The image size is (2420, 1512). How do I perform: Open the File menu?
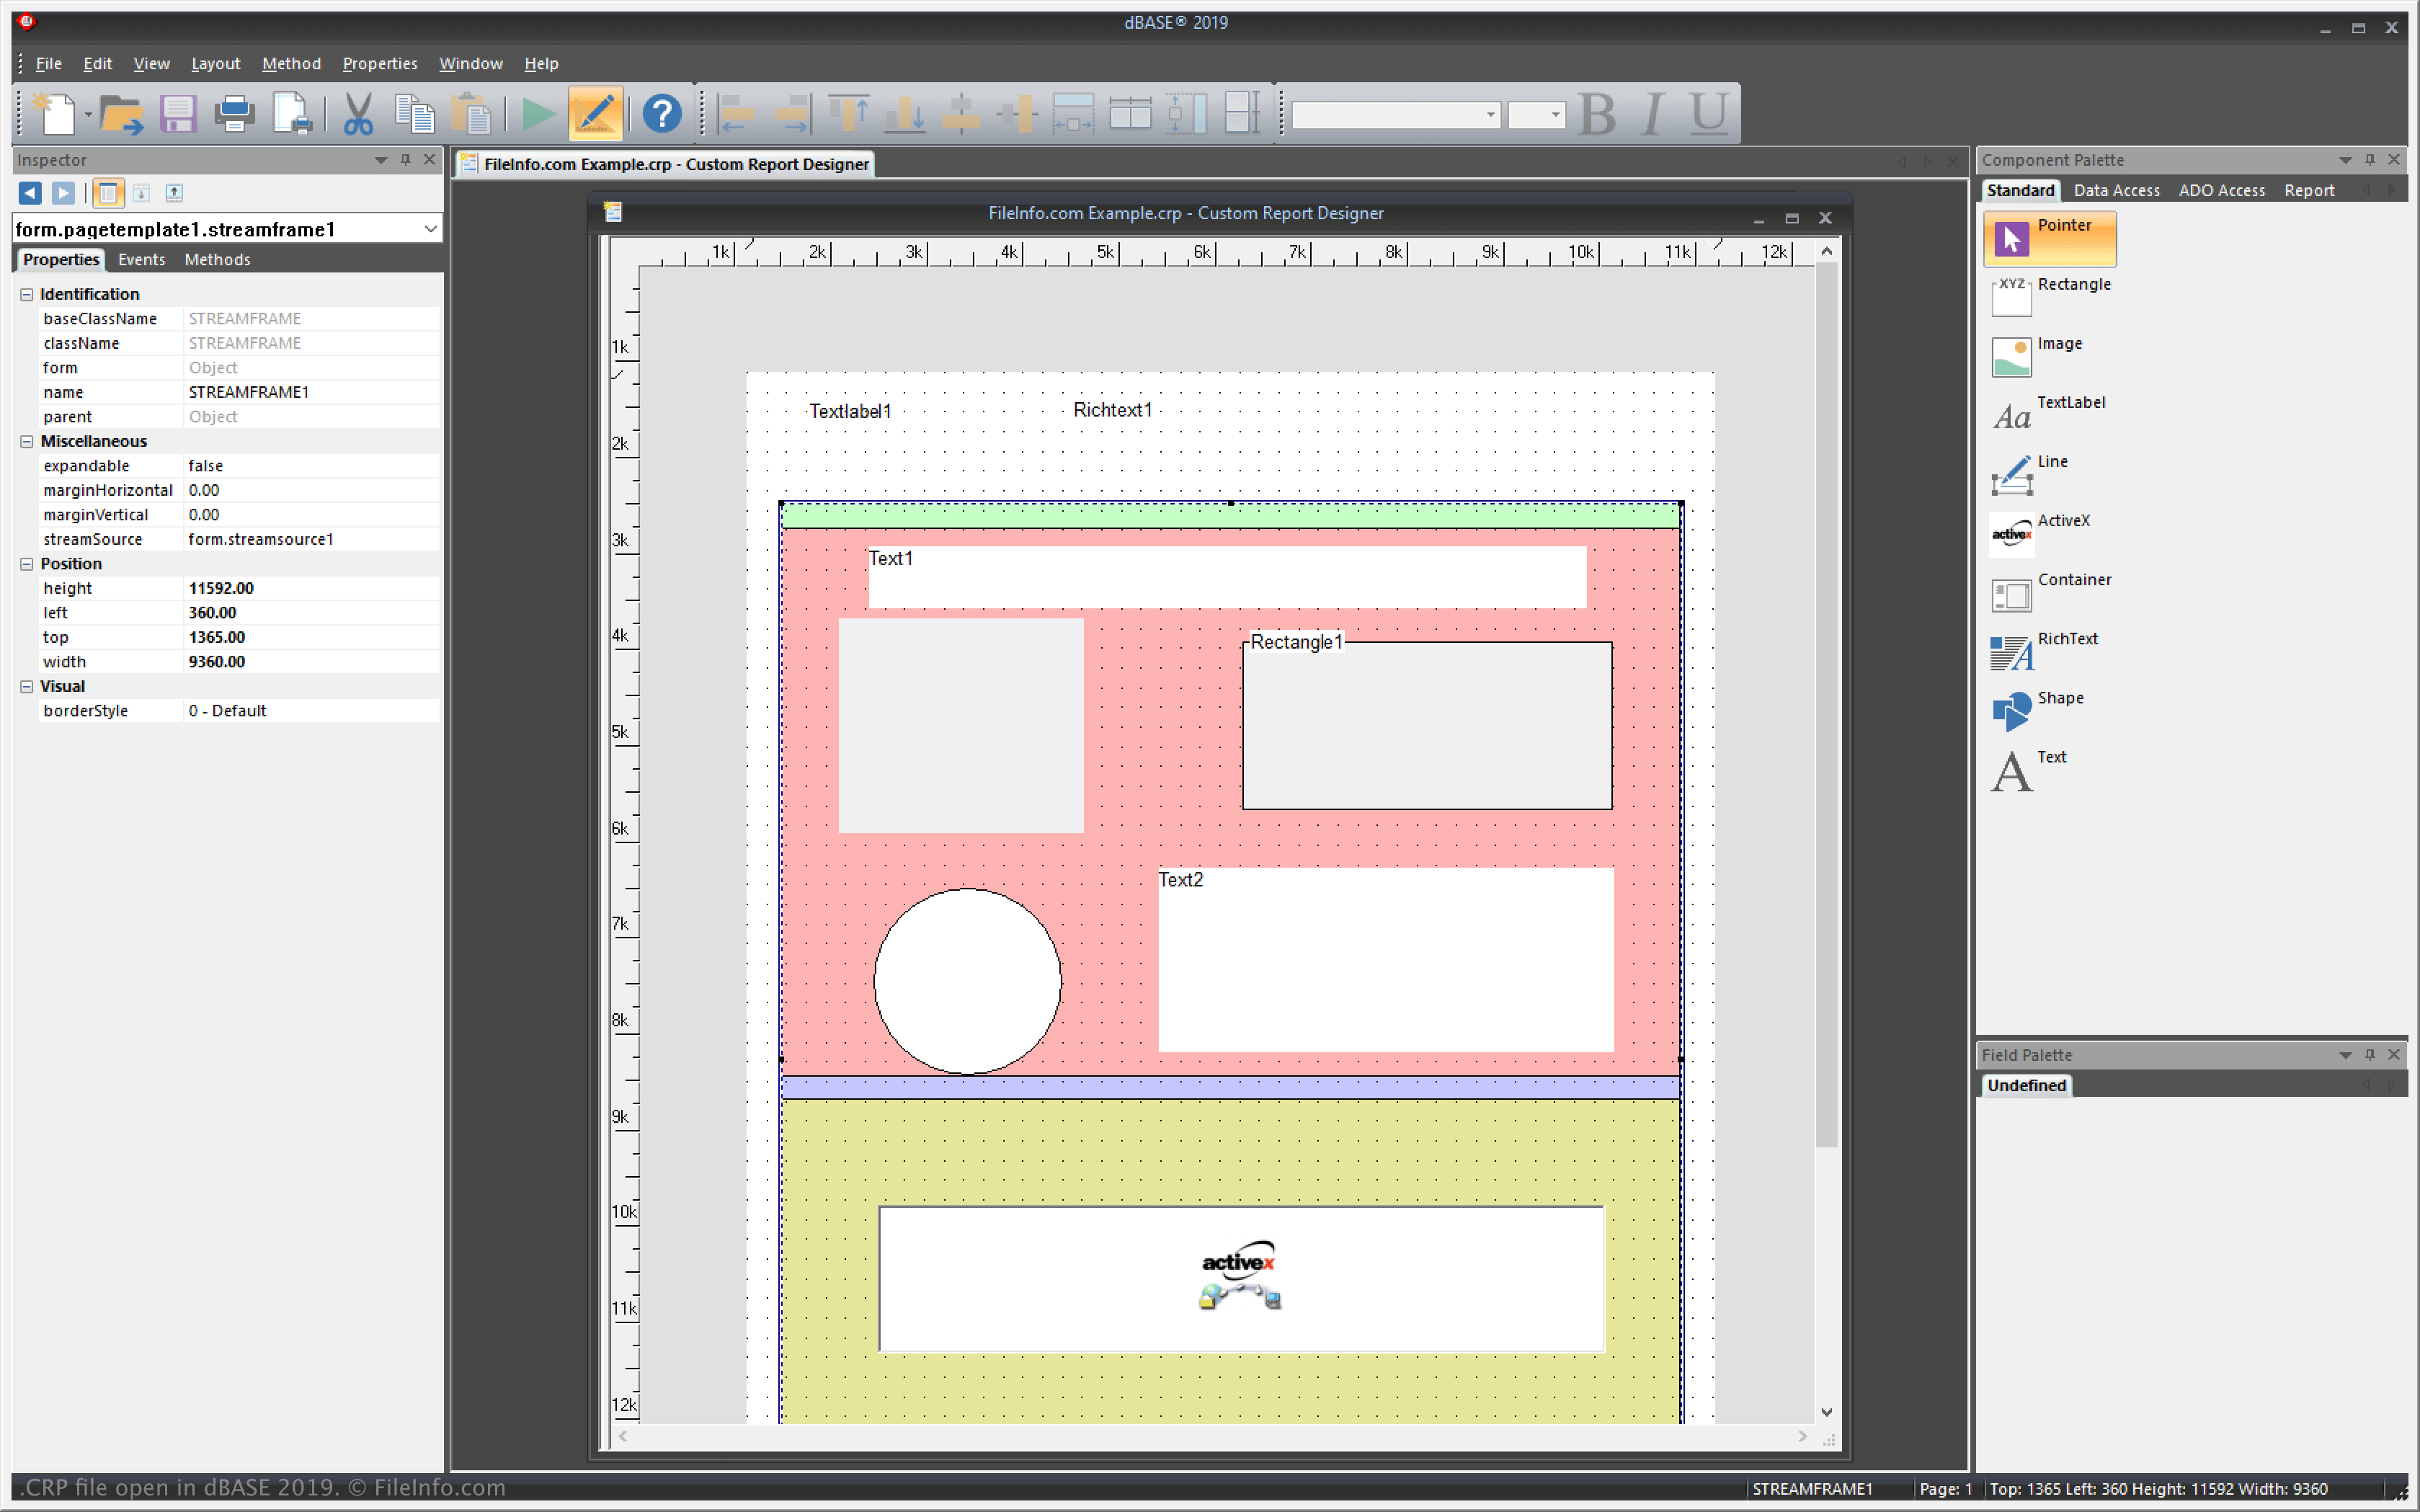pos(48,63)
